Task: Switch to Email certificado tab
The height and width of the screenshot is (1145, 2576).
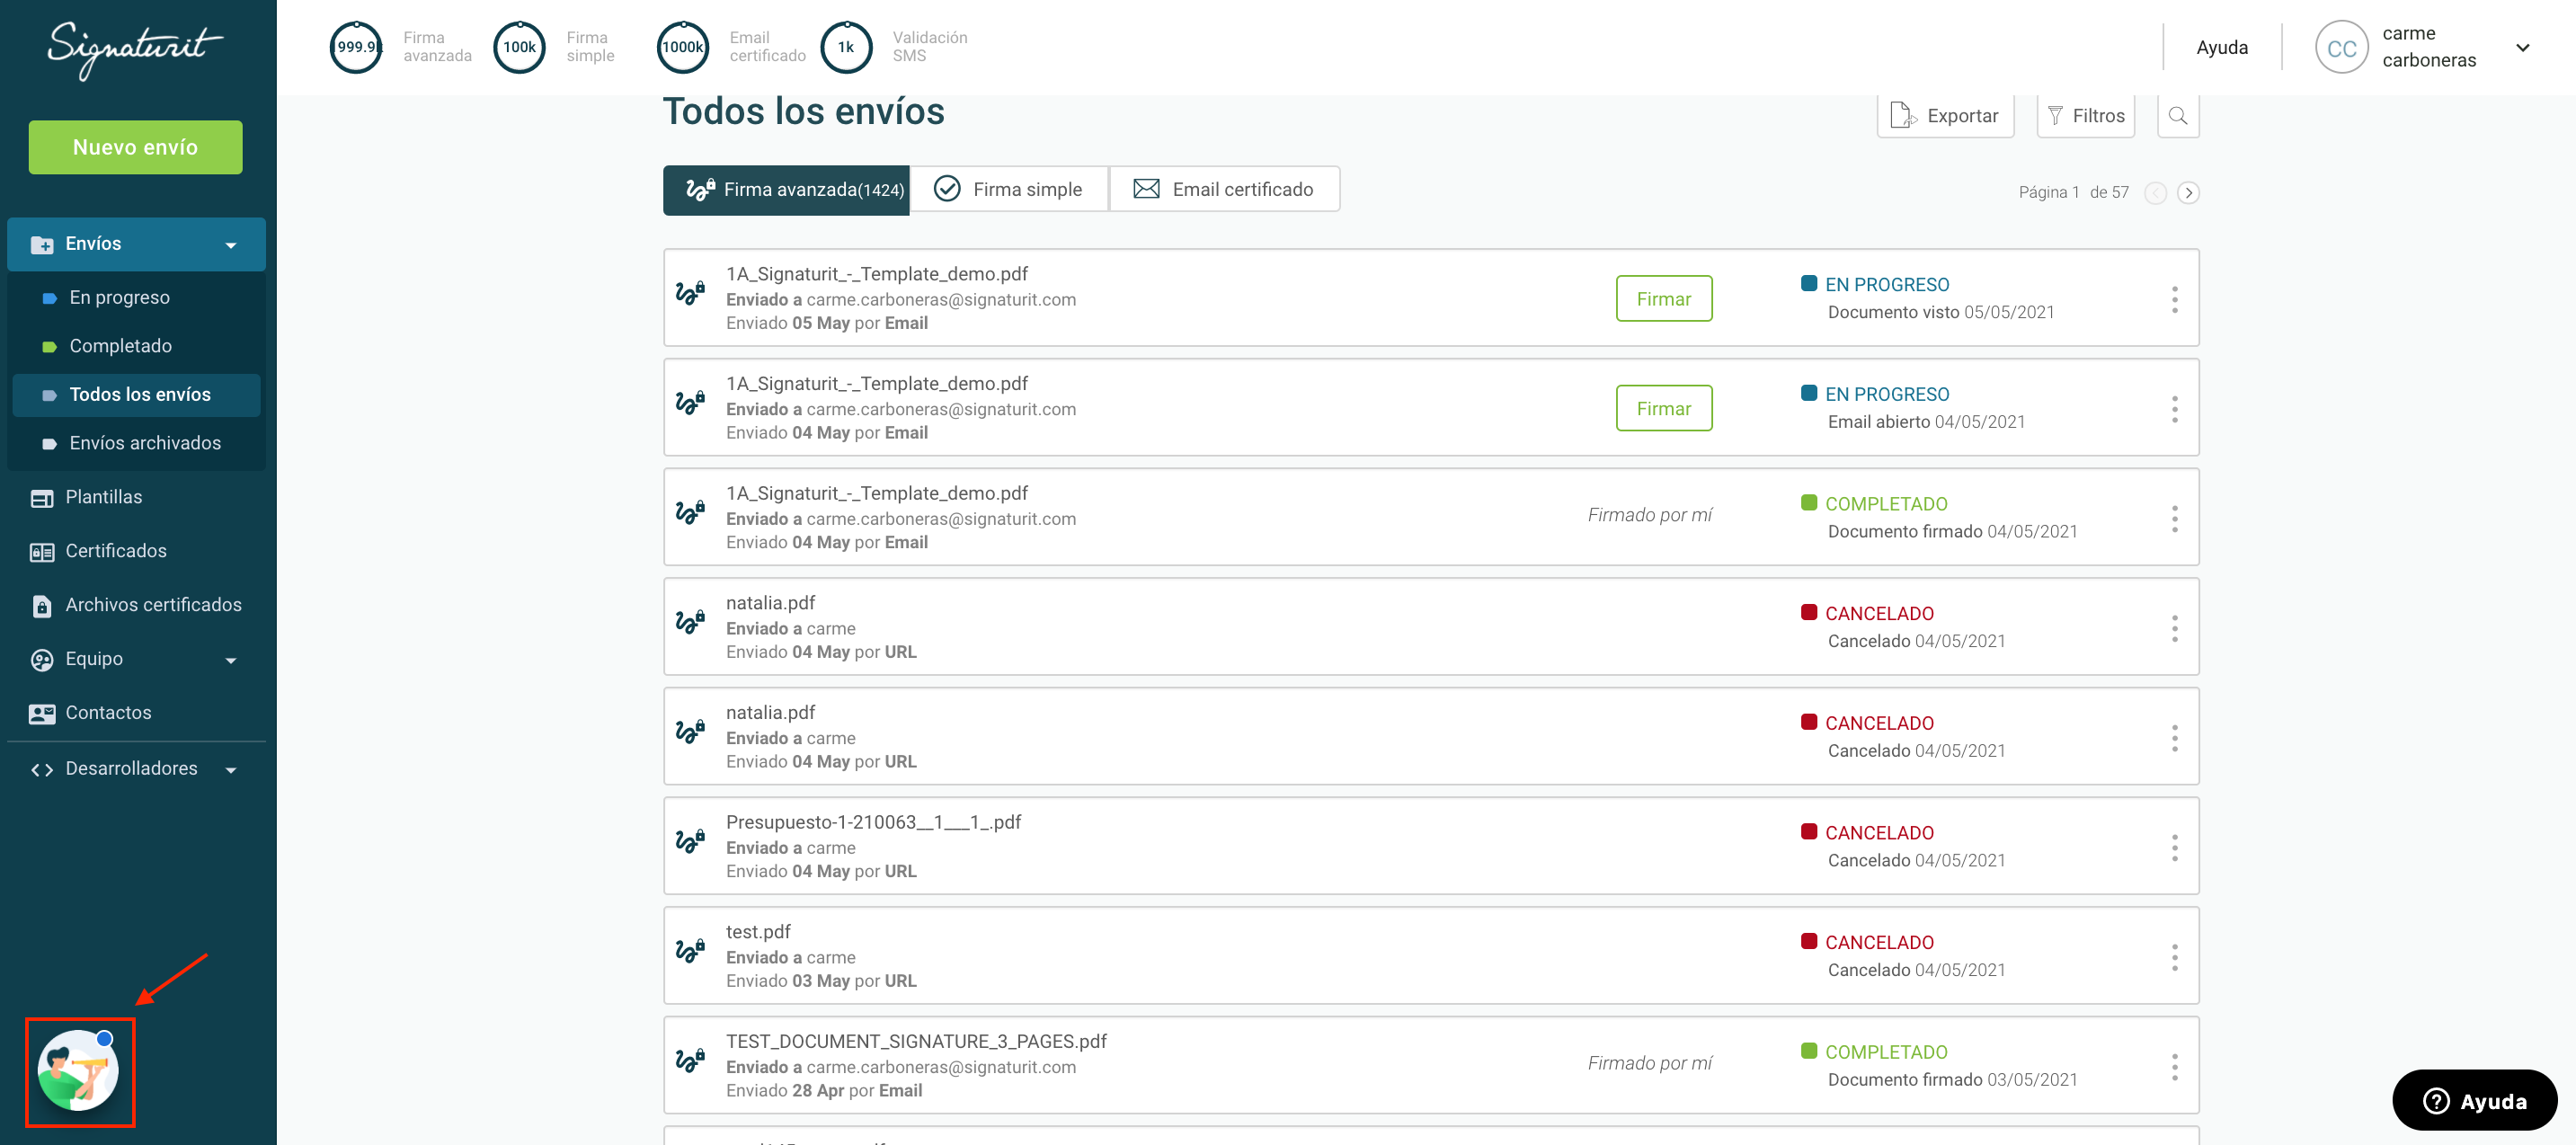Action: (x=1224, y=189)
